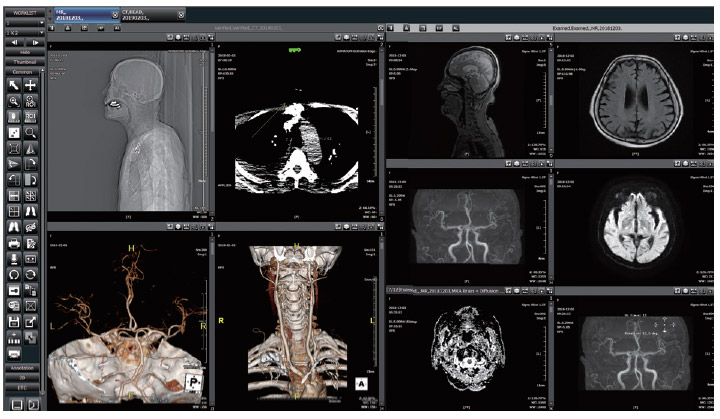This screenshot has height=419, width=720.
Task: Open the first dropdown below Worklist
Action: (x=23, y=20)
